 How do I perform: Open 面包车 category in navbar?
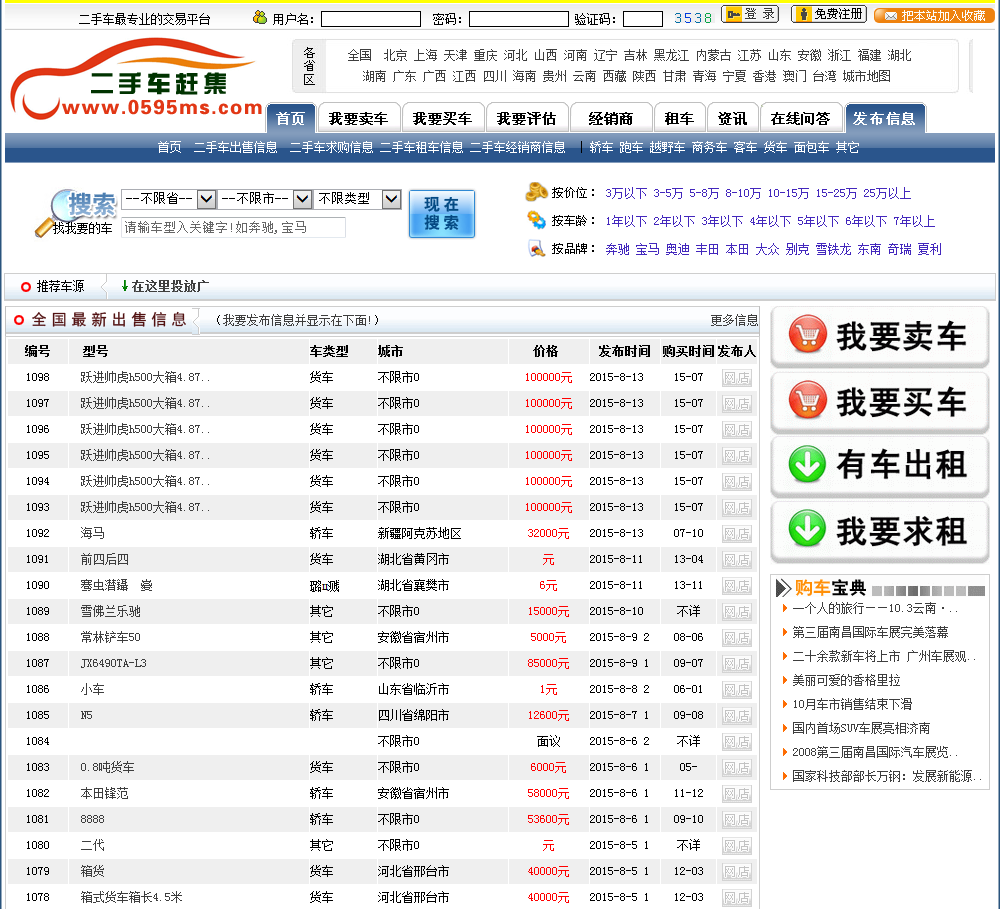tap(811, 148)
